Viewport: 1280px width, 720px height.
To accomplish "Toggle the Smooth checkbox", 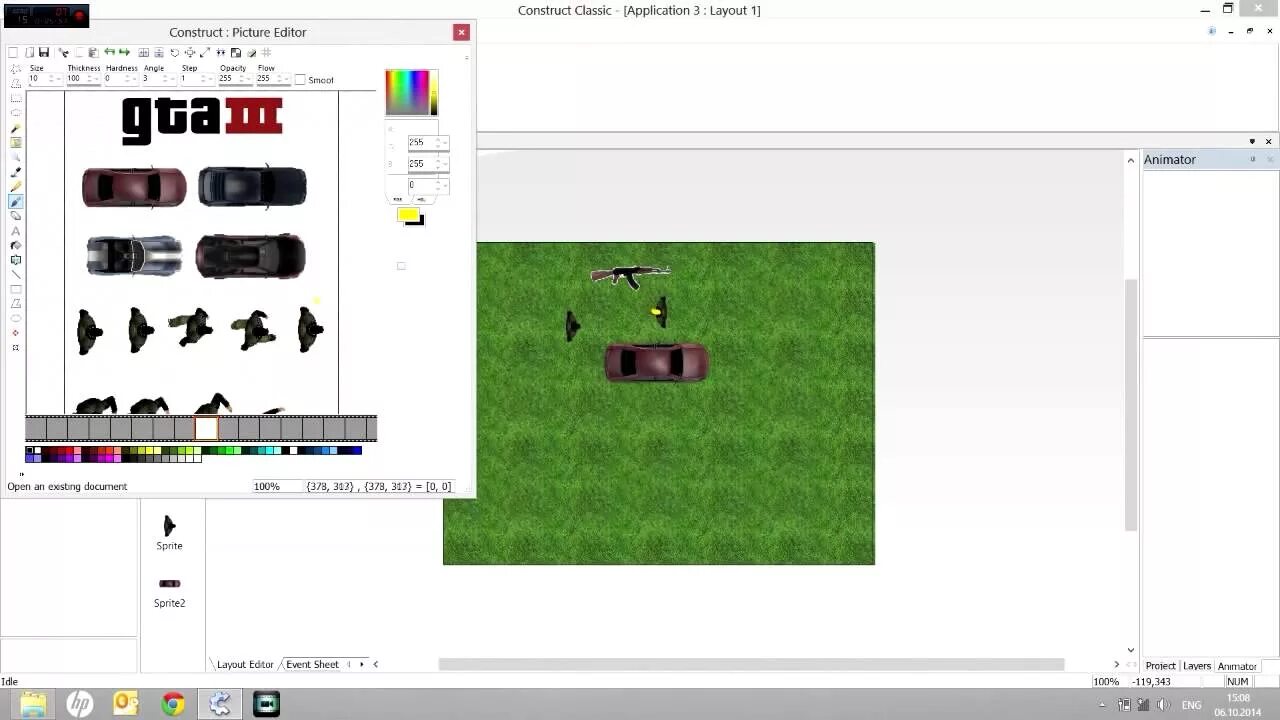I will pyautogui.click(x=300, y=80).
